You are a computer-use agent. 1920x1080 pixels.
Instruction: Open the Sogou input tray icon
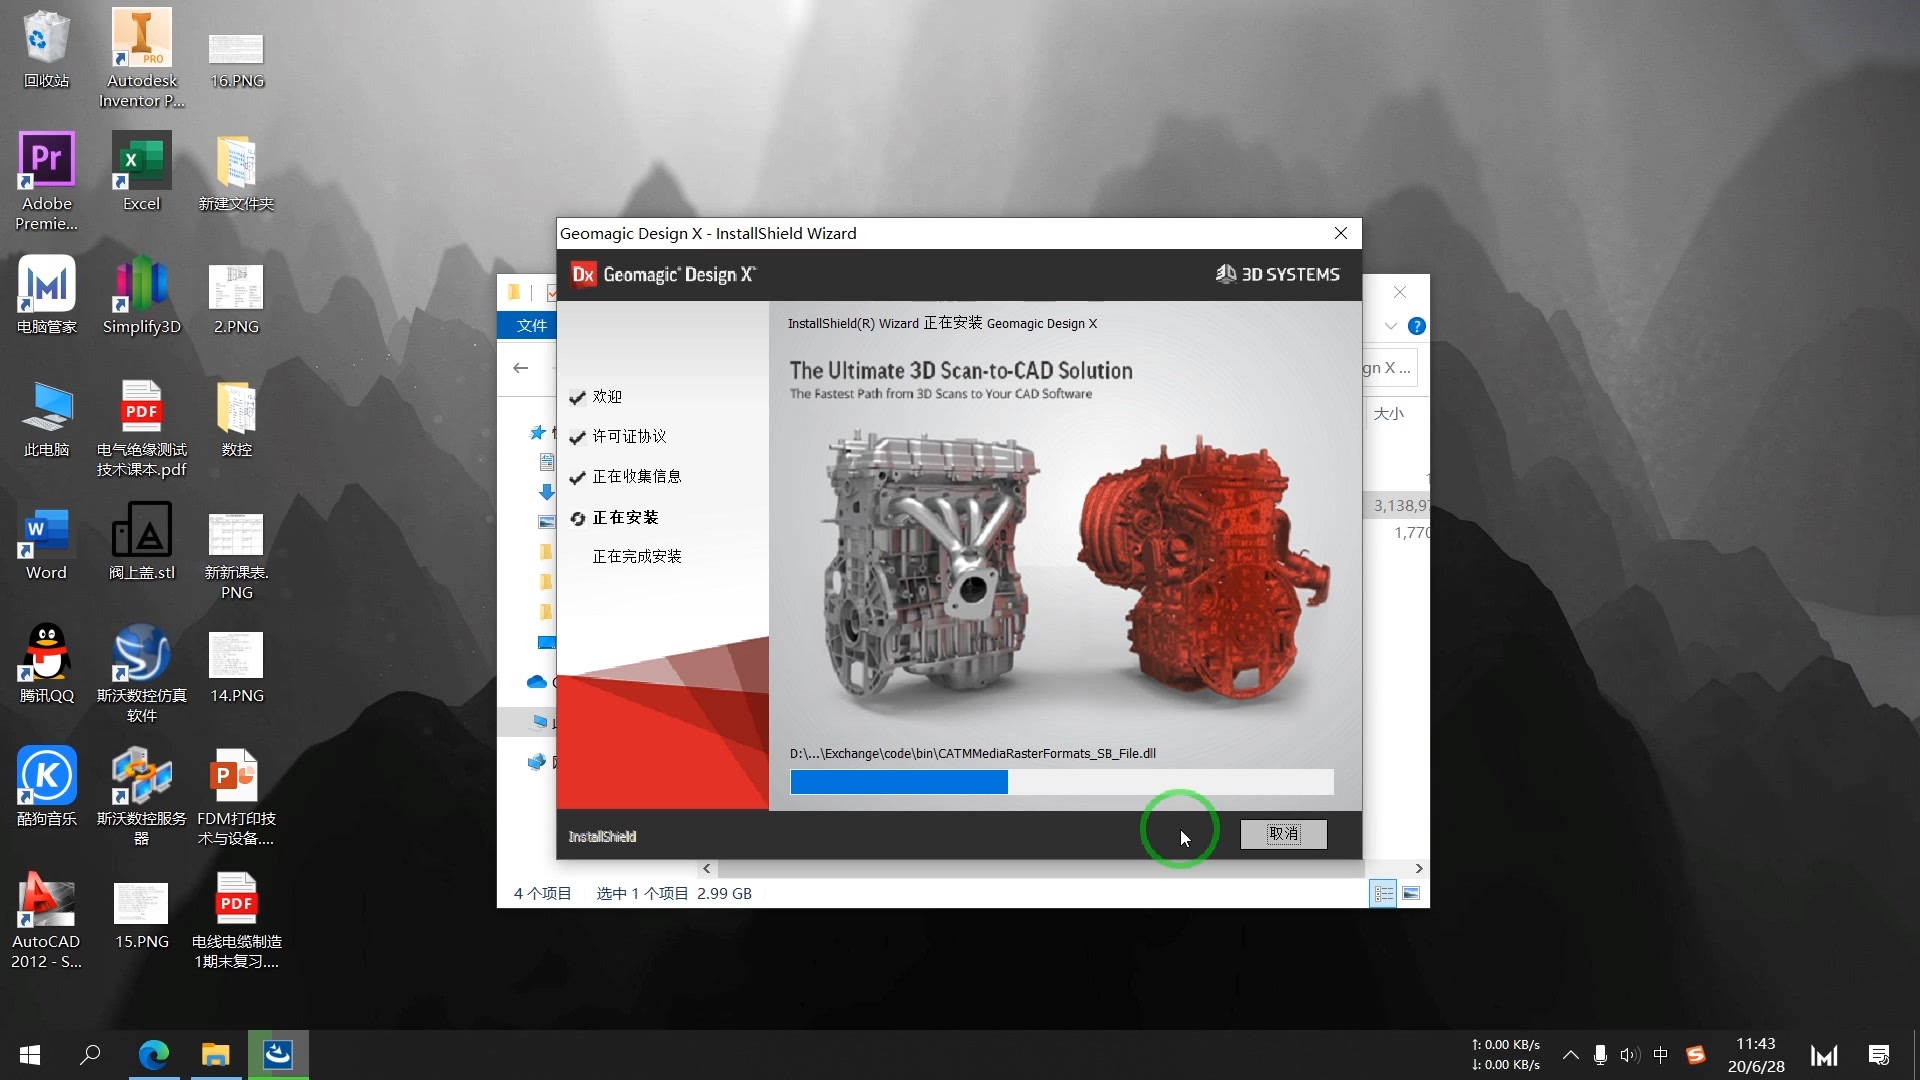coord(1695,1055)
